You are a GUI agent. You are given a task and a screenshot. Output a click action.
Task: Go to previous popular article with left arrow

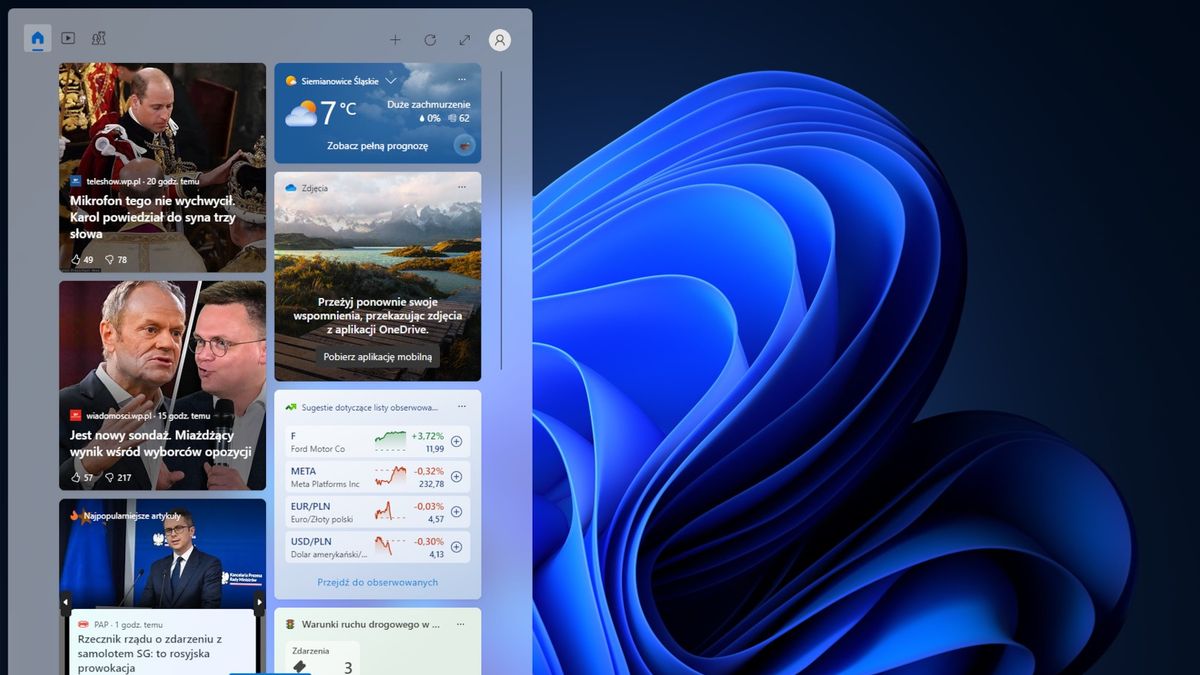coord(65,602)
